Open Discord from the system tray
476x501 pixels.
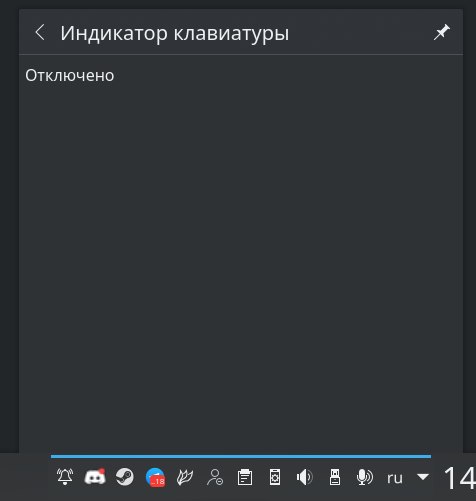(x=95, y=477)
